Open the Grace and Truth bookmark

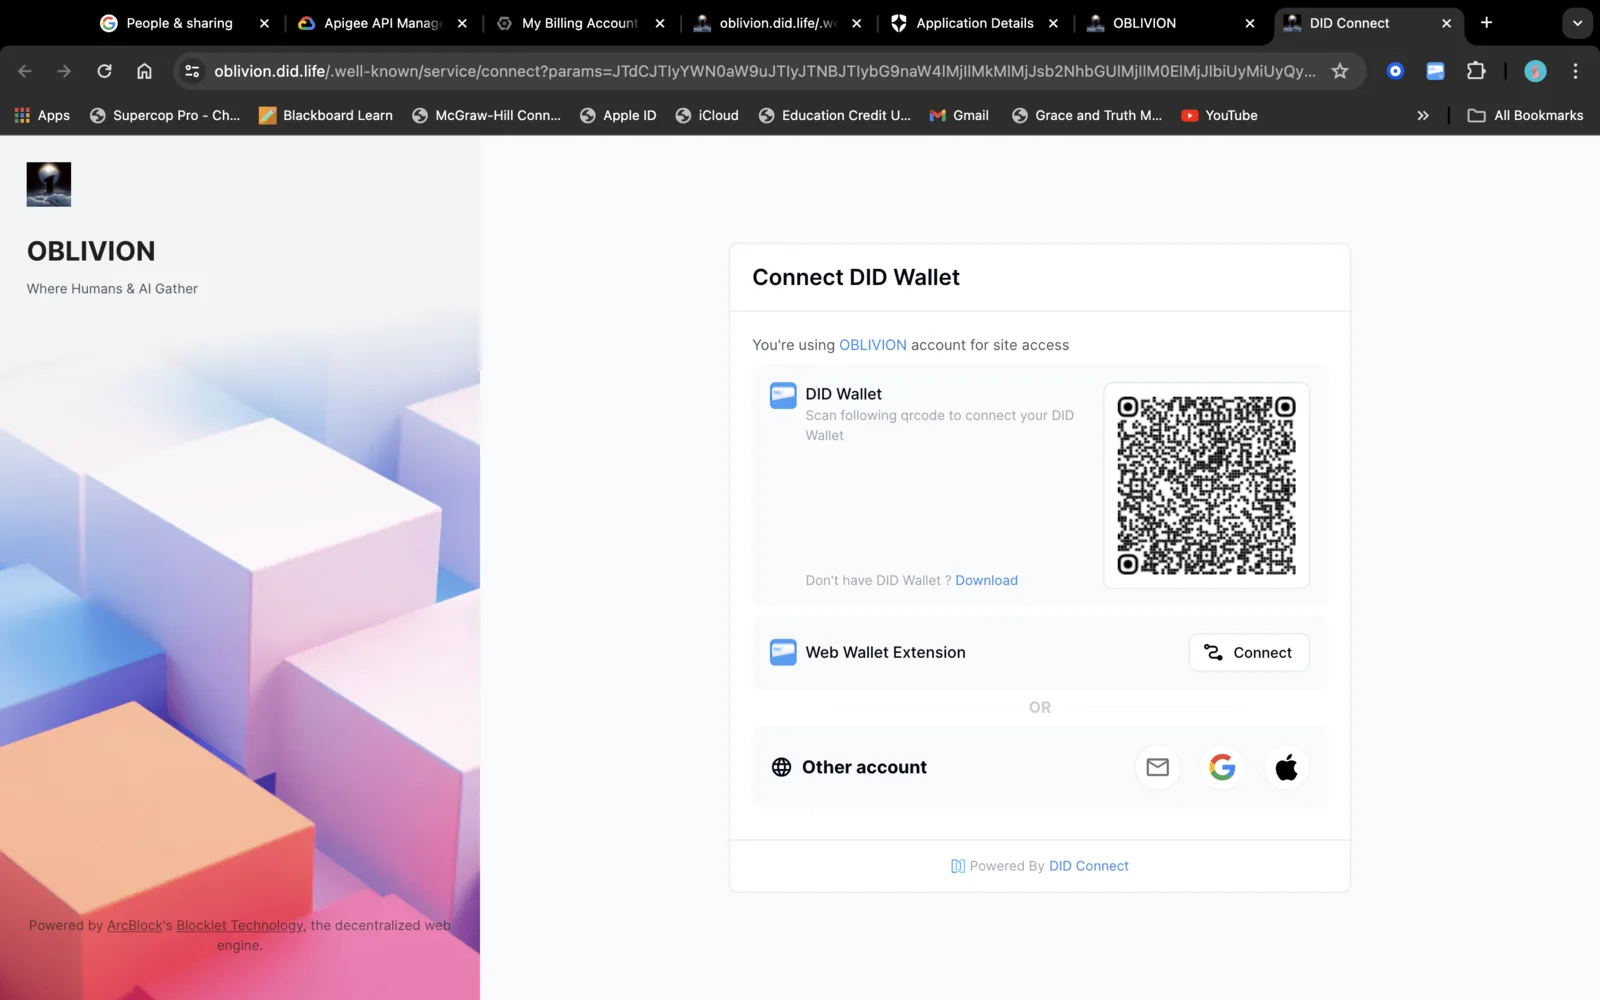1087,115
